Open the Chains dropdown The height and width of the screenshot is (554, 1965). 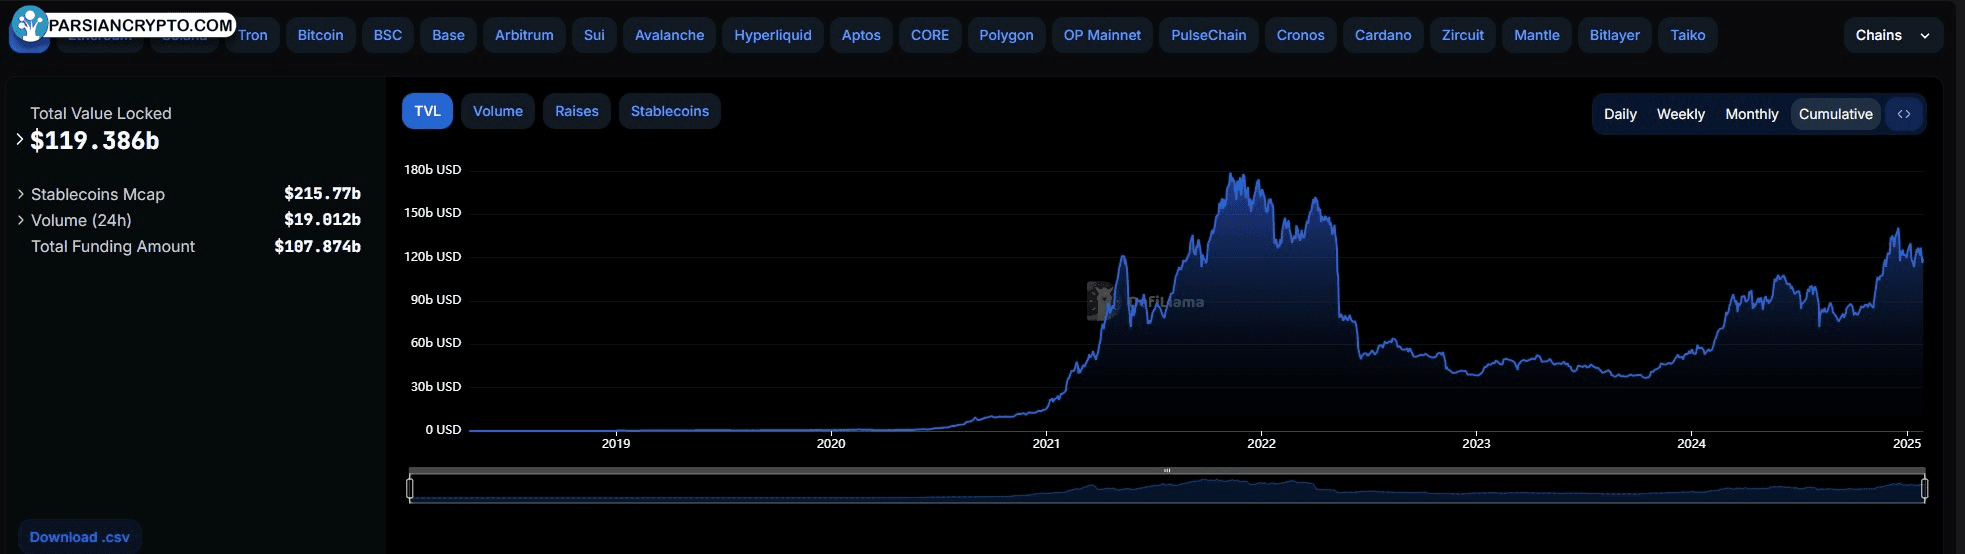1893,35
